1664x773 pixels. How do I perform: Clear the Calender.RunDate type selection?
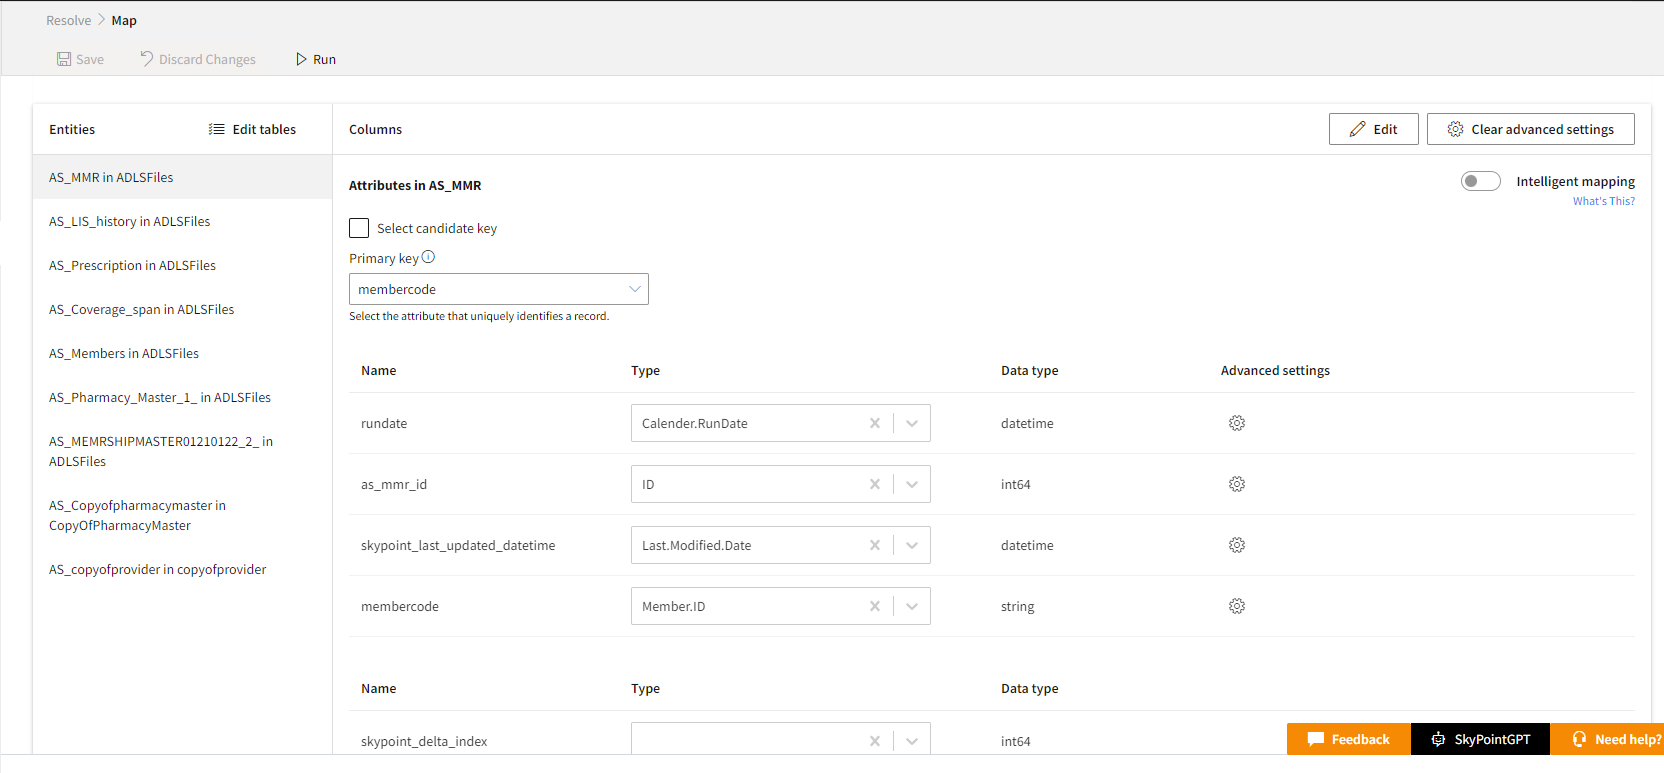(x=875, y=423)
